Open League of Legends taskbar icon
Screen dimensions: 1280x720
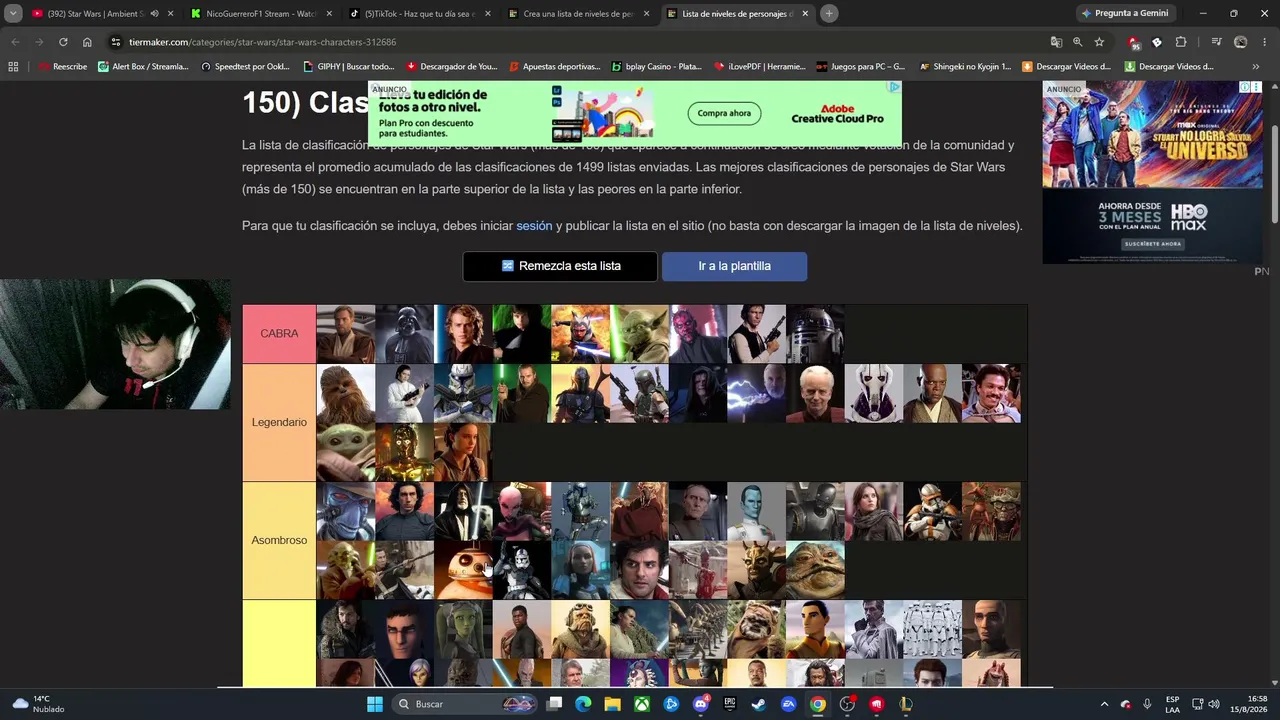906,704
